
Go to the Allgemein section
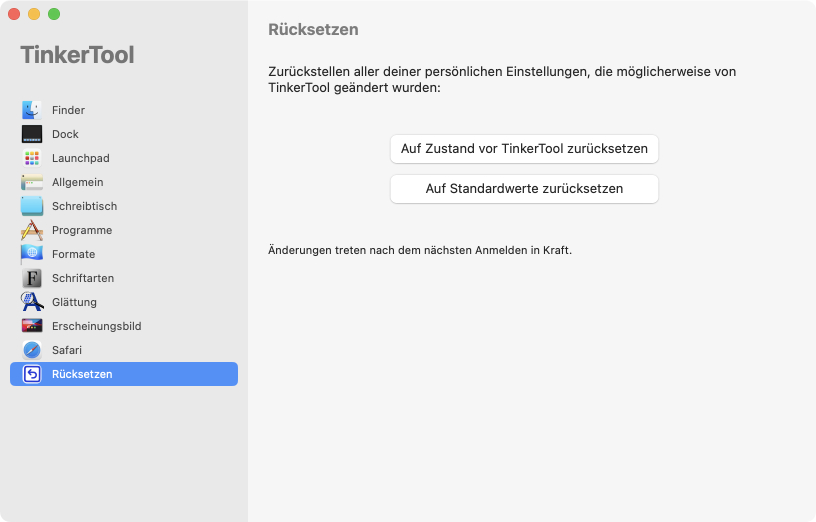pos(124,182)
